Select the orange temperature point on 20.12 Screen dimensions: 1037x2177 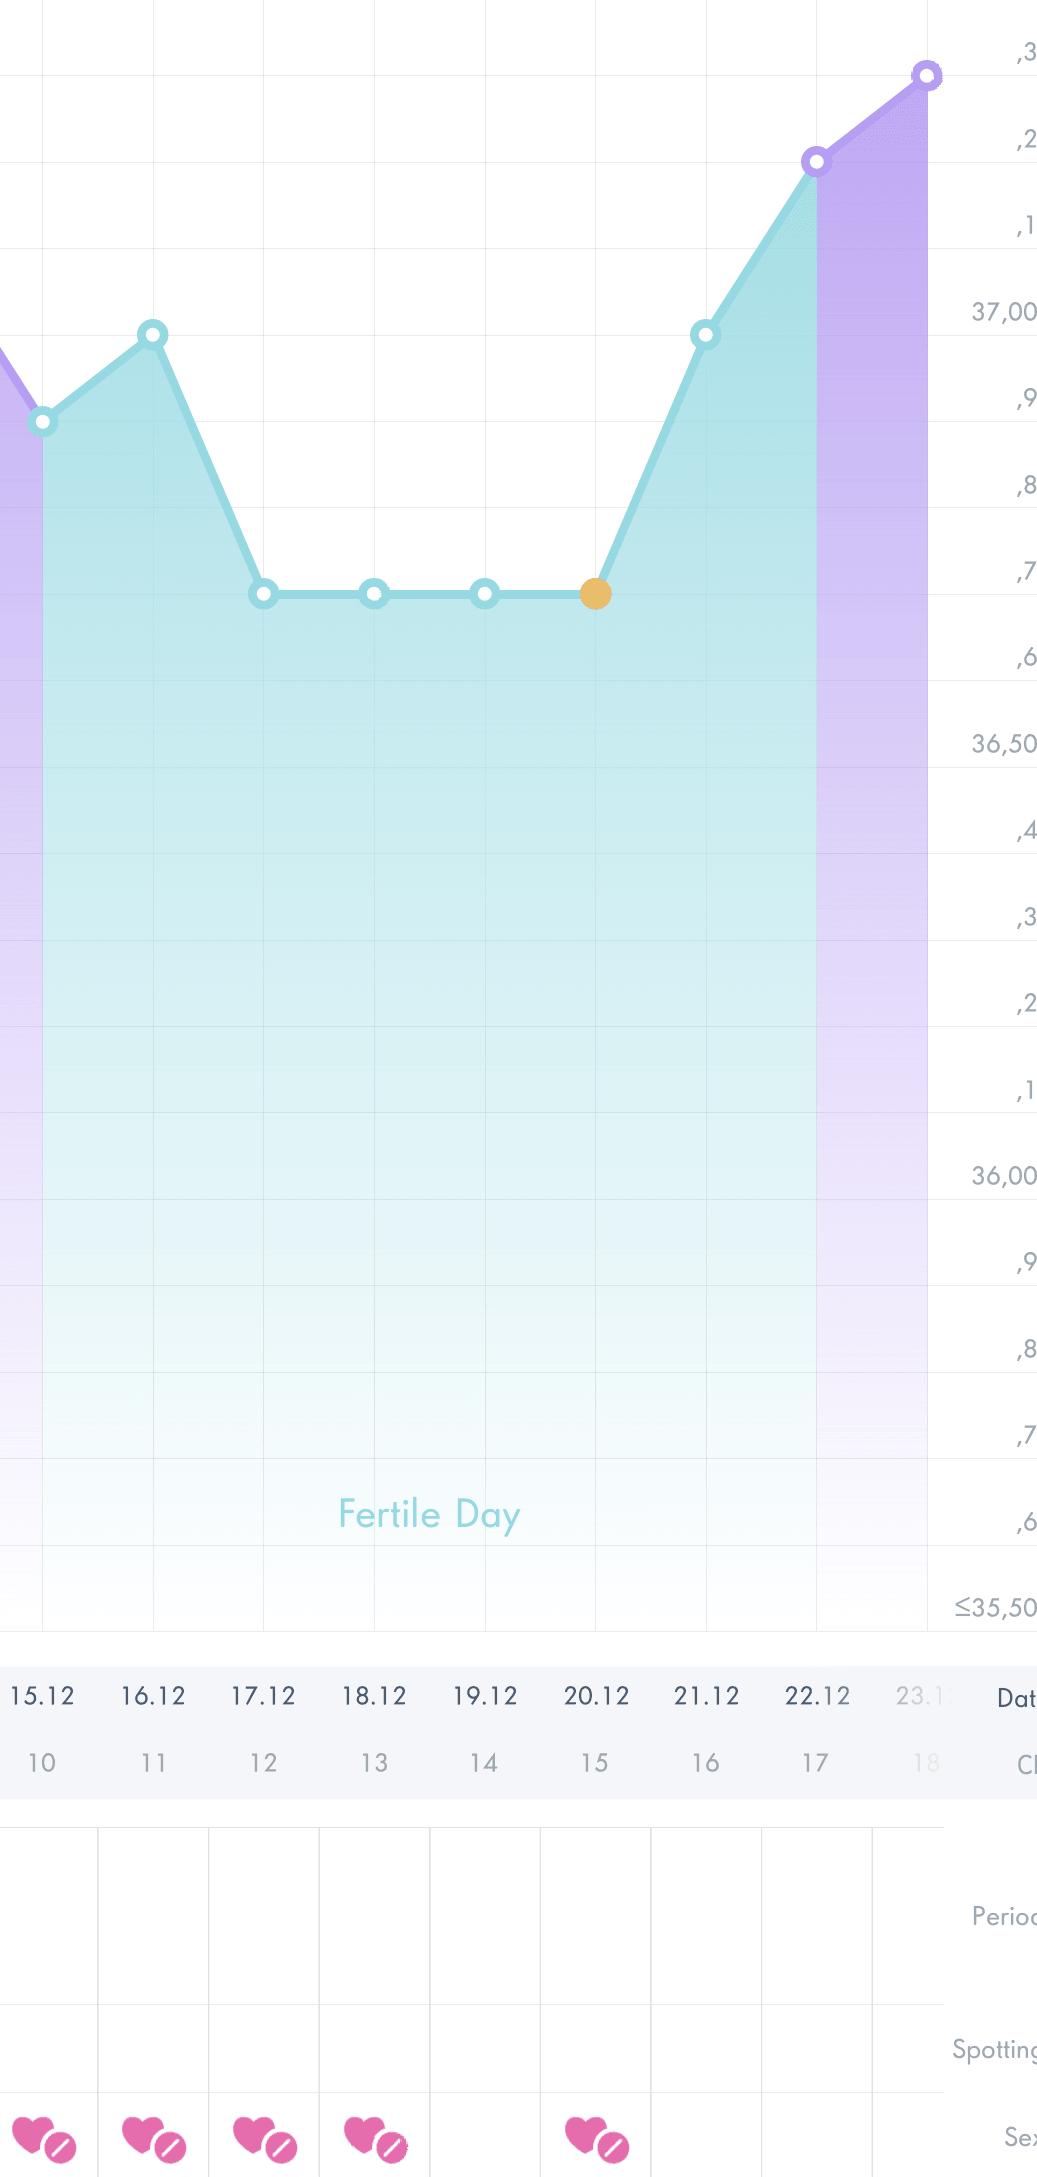(x=596, y=594)
